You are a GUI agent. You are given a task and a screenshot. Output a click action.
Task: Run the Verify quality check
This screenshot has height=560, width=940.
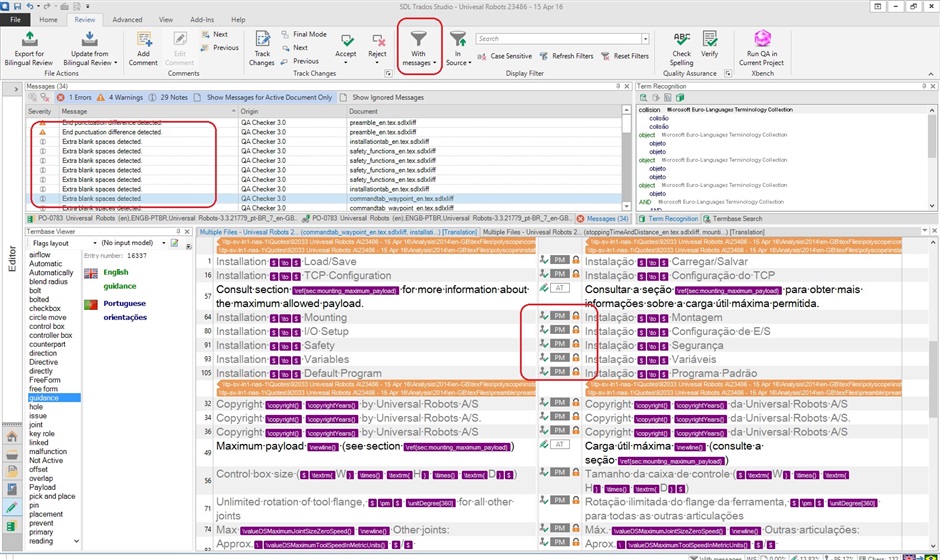709,40
